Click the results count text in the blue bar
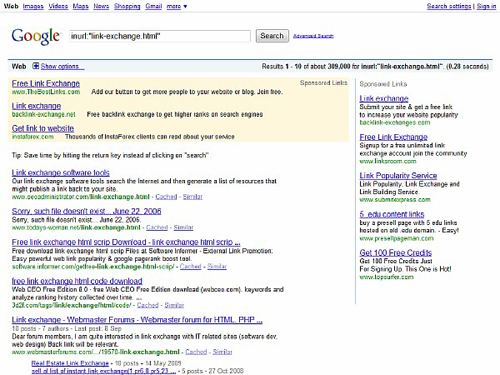 coord(375,66)
